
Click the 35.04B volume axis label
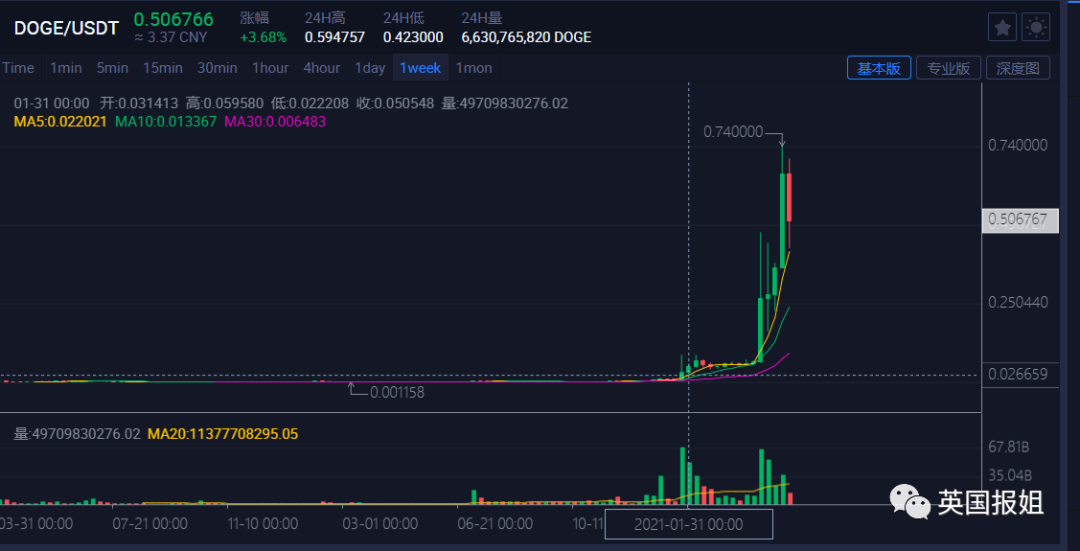tap(1009, 475)
